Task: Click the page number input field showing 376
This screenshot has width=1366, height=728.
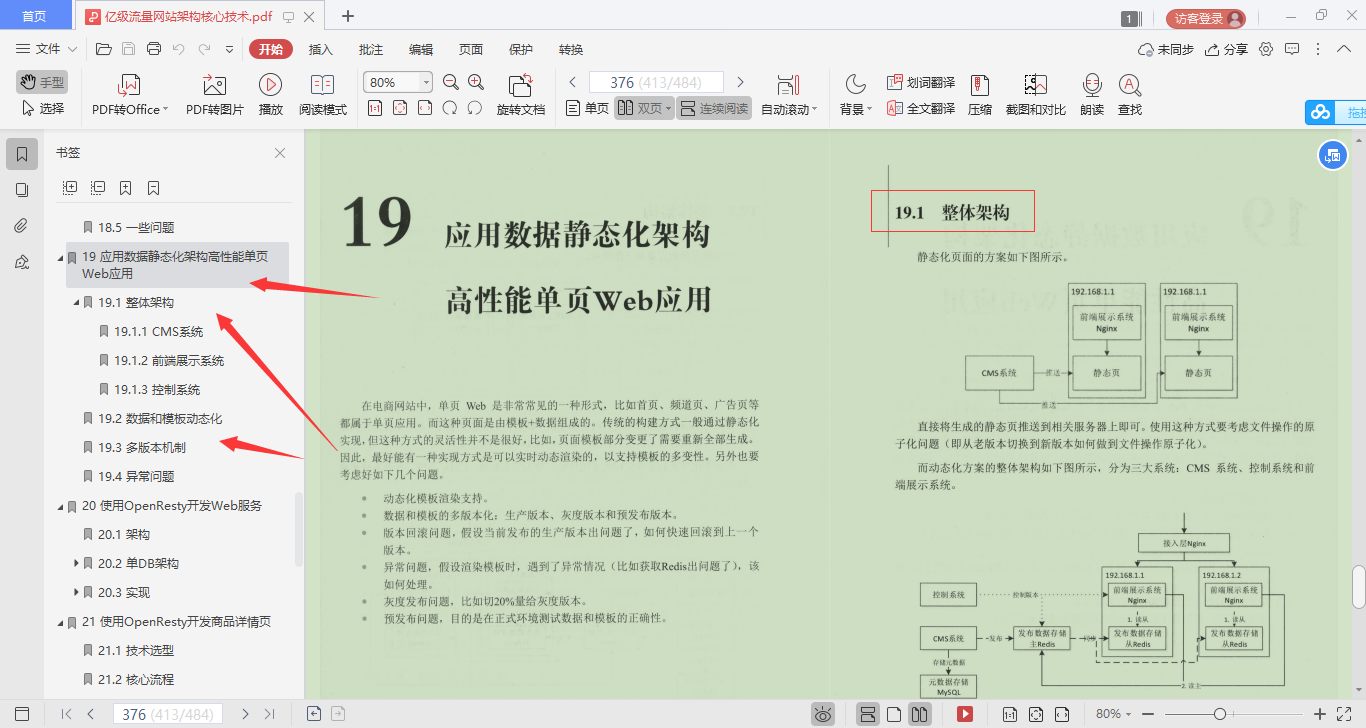Action: coord(655,81)
